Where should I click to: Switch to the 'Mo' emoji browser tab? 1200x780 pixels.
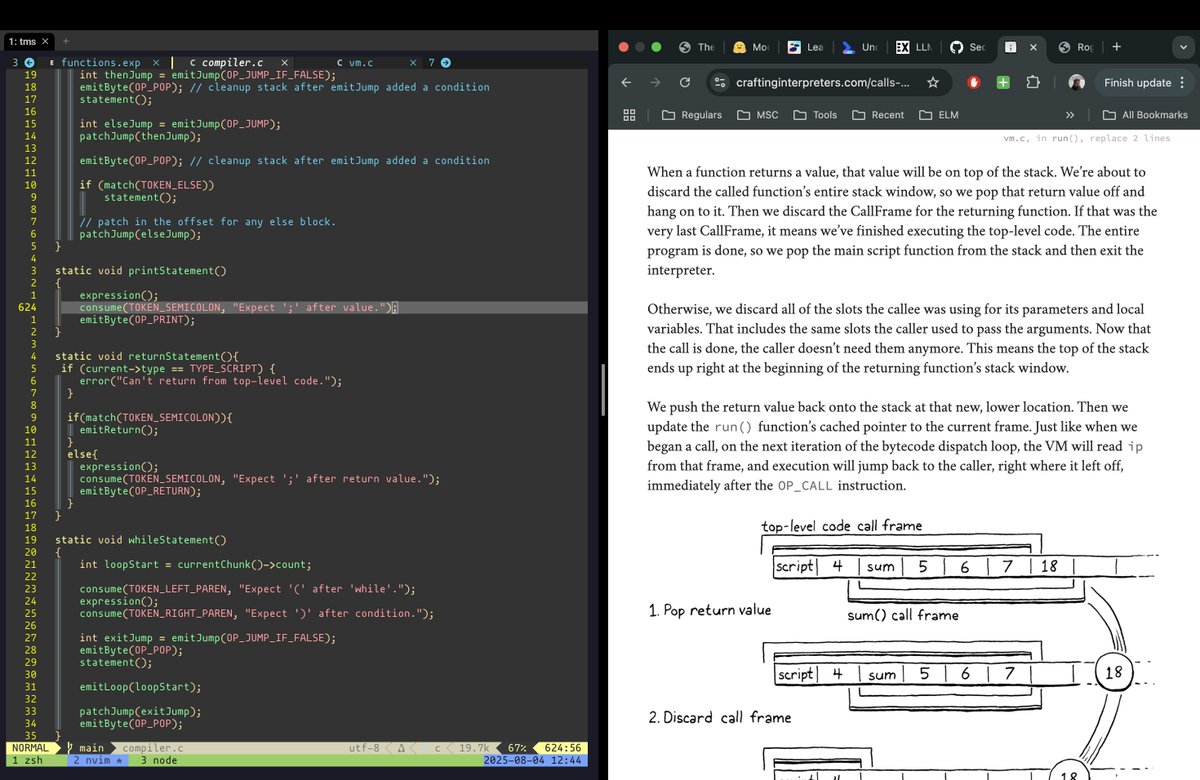751,47
